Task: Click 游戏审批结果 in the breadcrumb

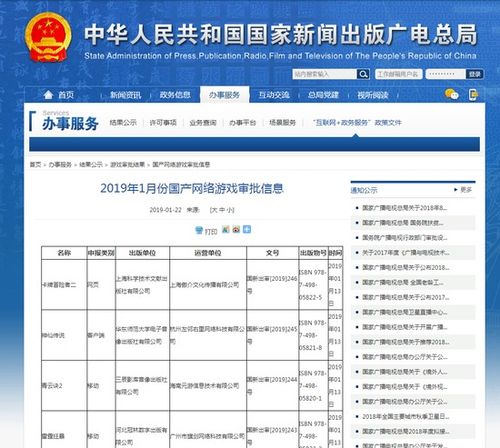Action: (127, 165)
